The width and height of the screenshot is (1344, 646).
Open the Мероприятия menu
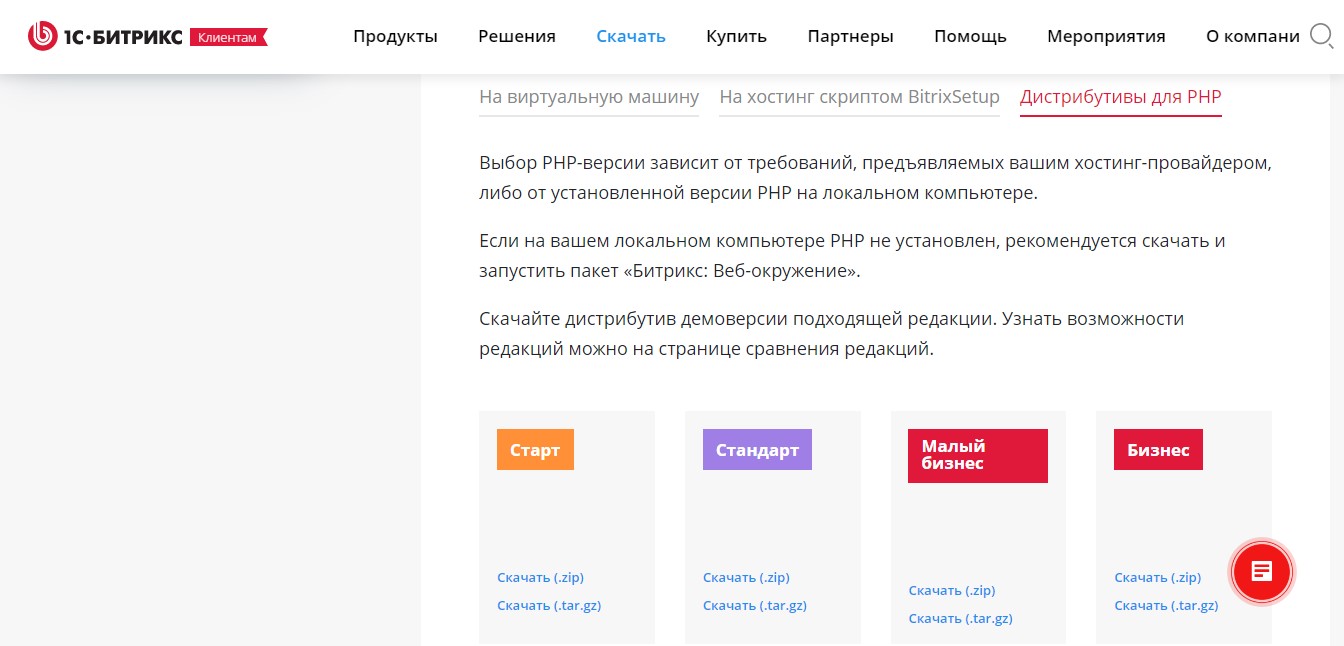point(1106,37)
